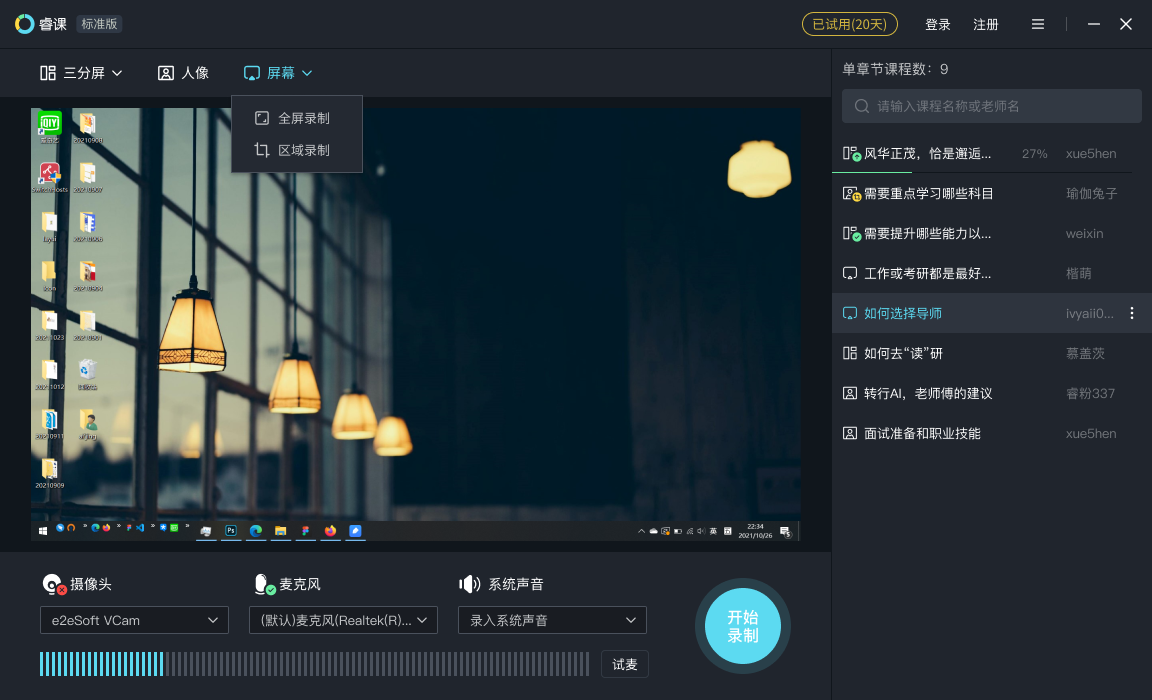This screenshot has width=1152, height=700.
Task: Open the hamburger menu icon
Action: [1037, 24]
